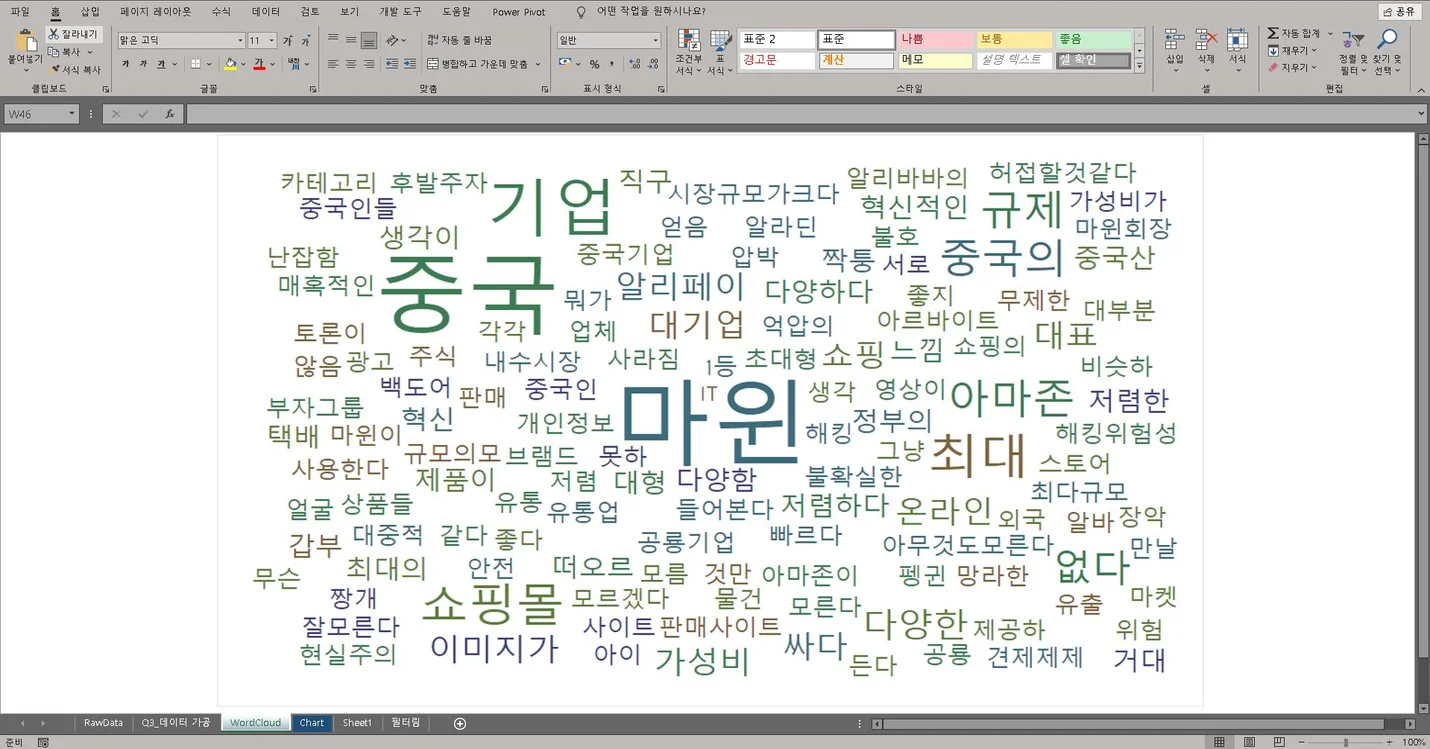Click the percent style icon

tap(594, 64)
